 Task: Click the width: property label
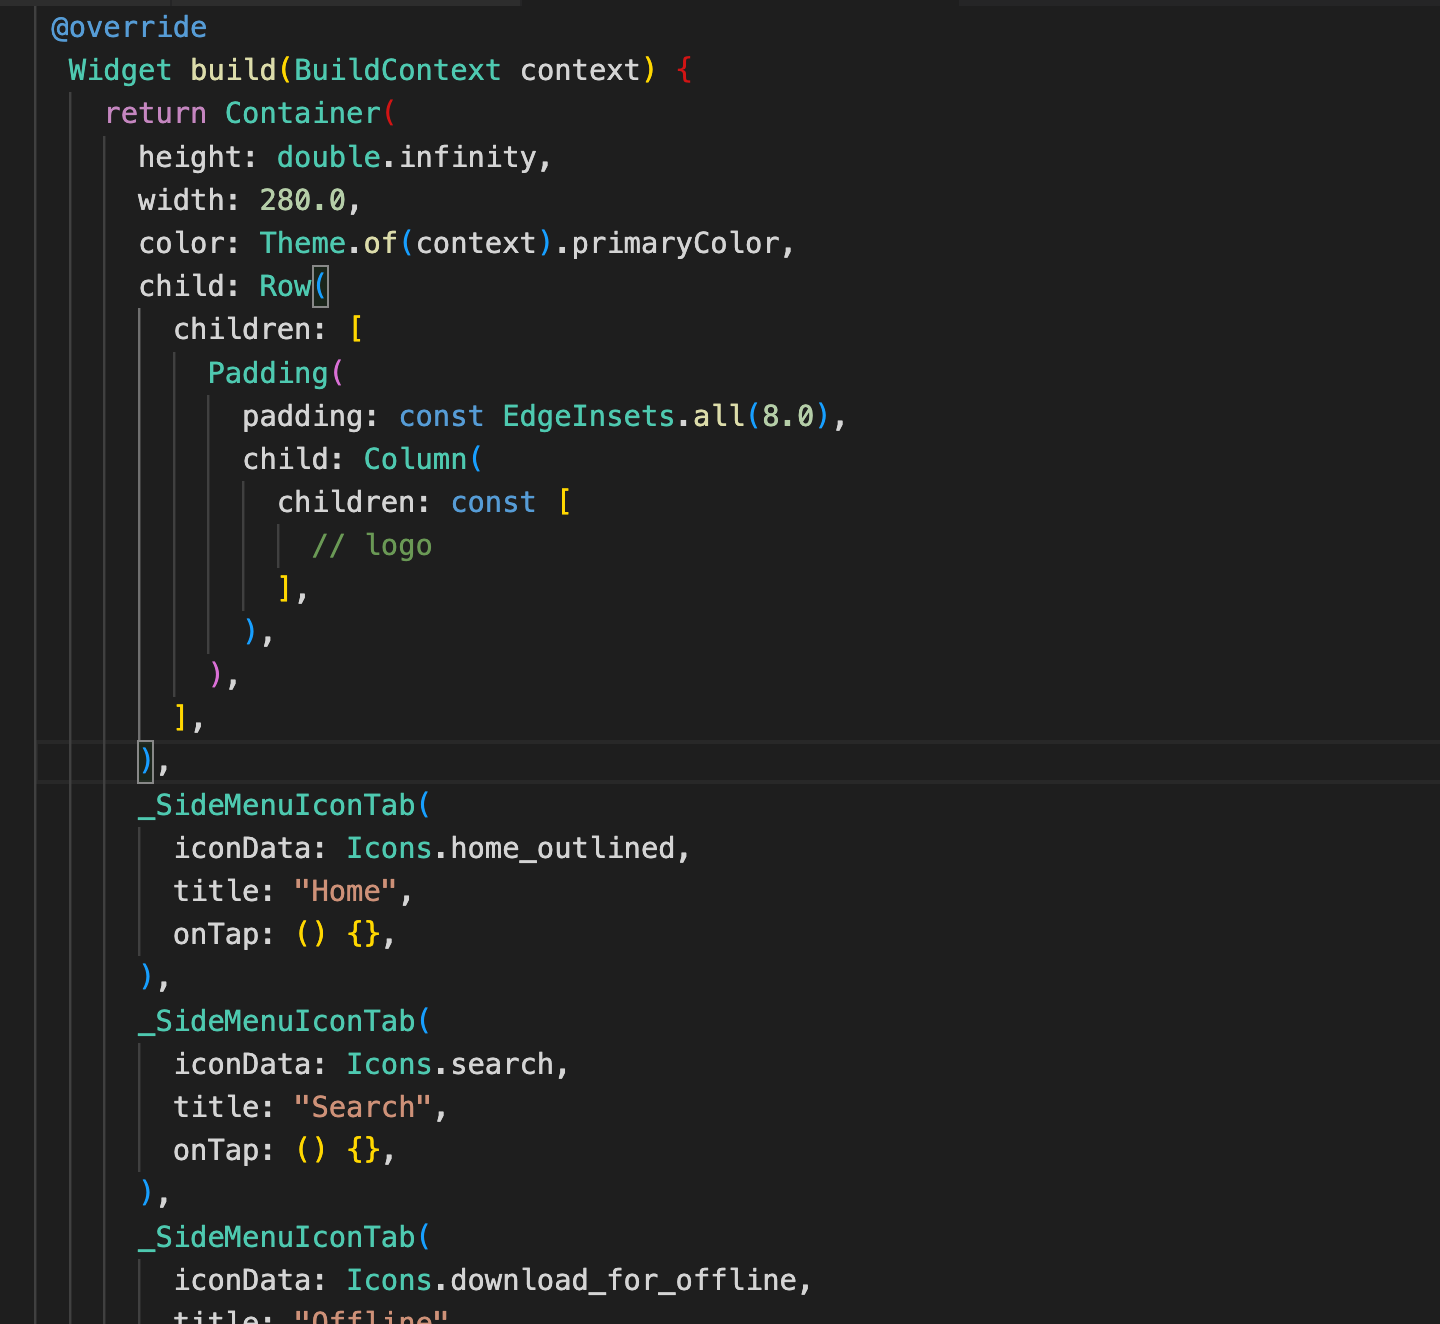click(189, 200)
